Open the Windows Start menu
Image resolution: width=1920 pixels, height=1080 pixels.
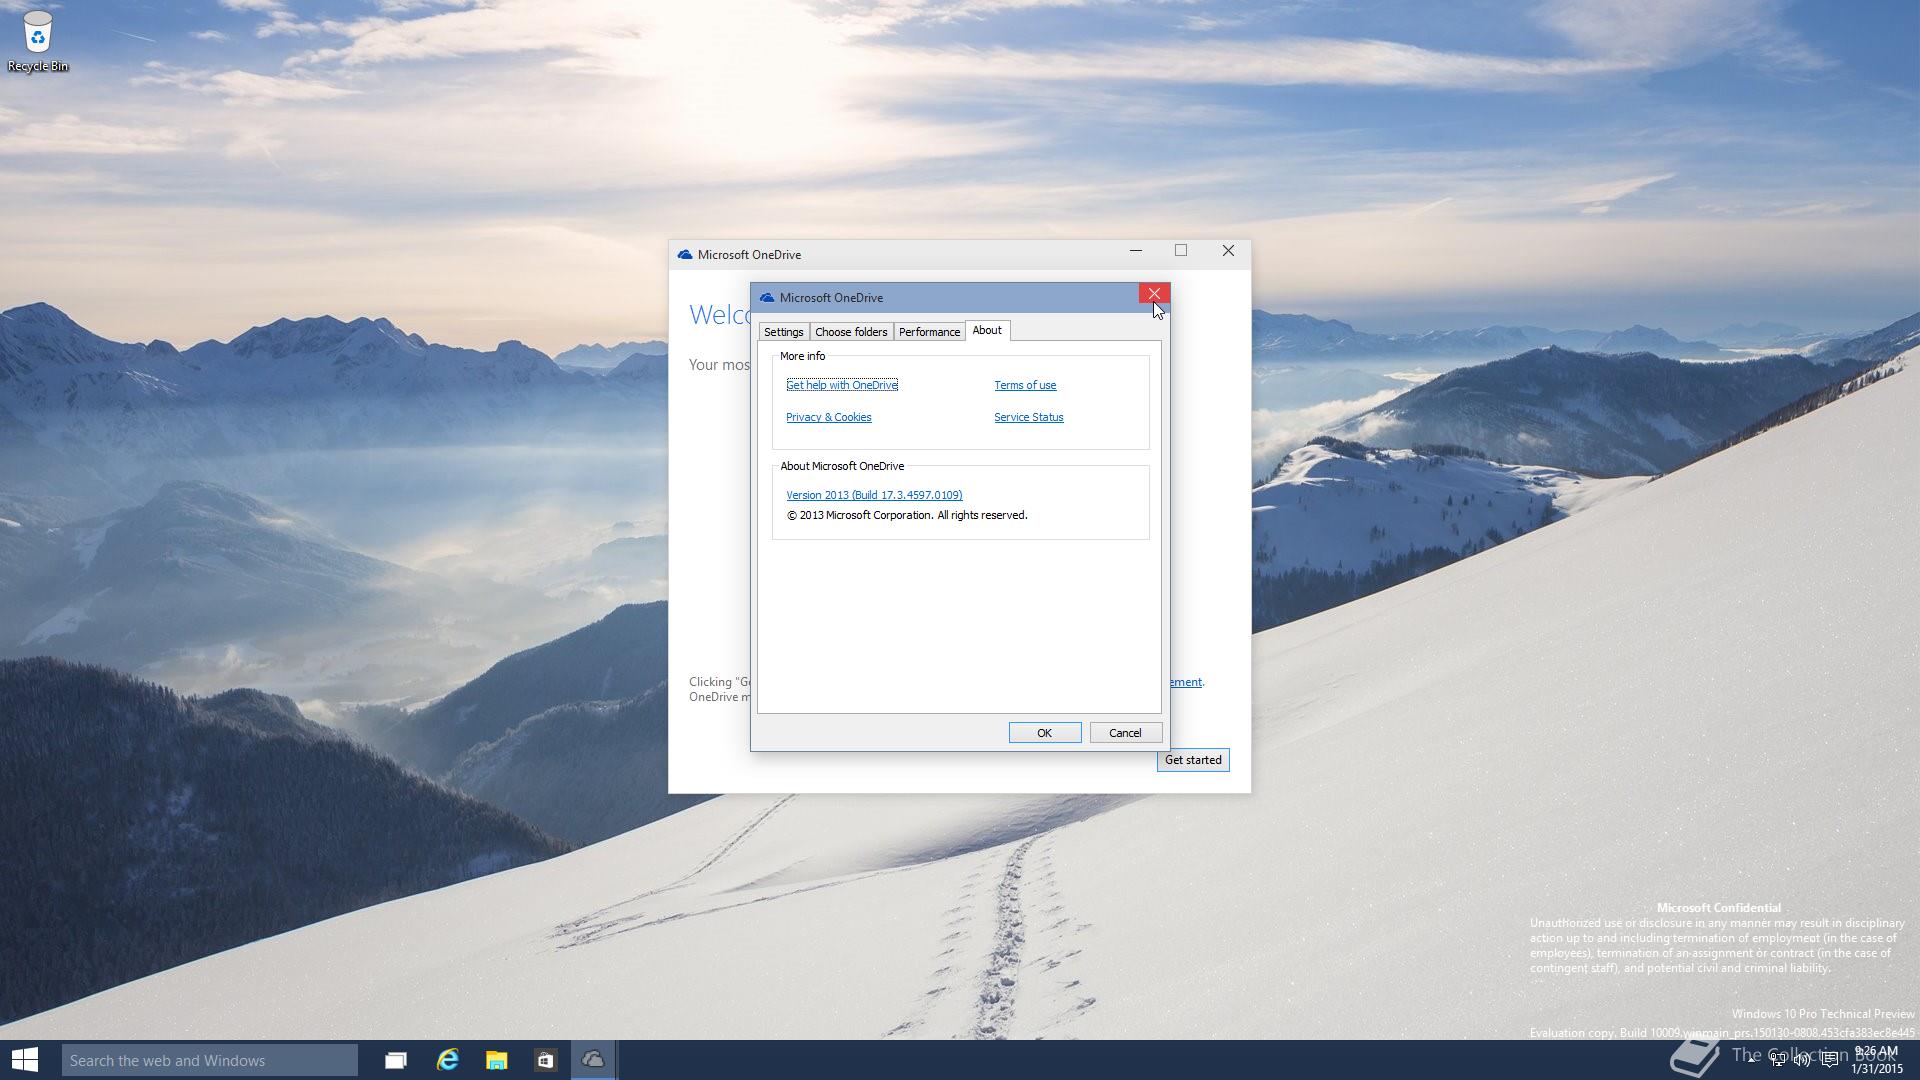click(25, 1060)
